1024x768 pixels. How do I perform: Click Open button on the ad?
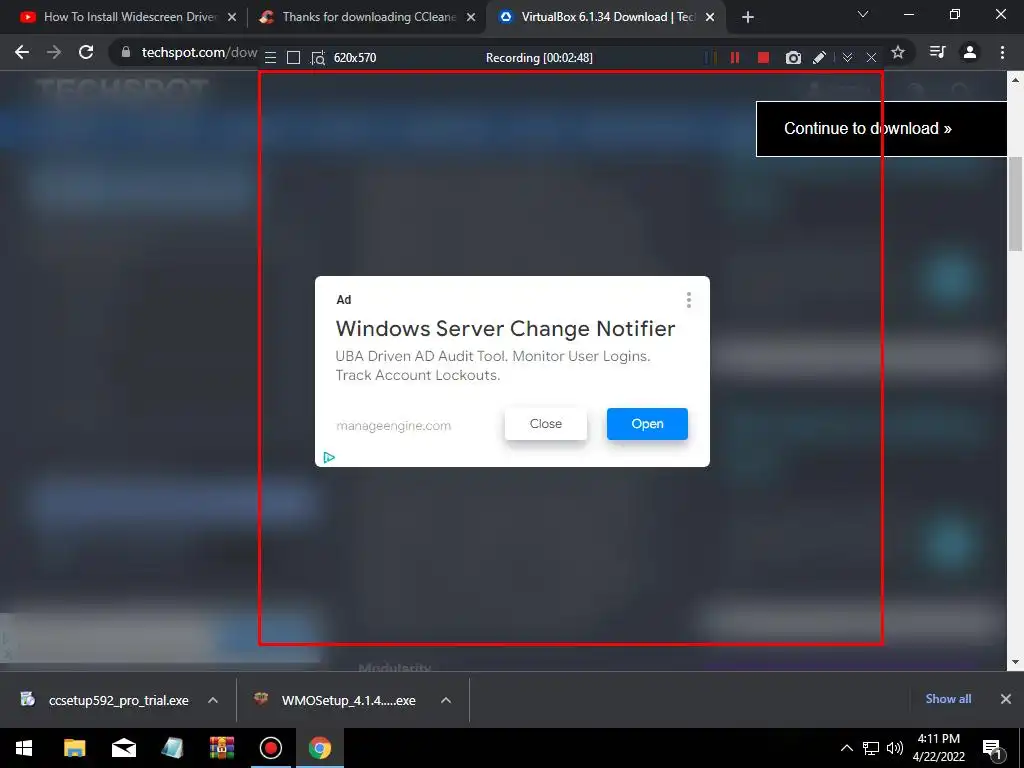[647, 424]
